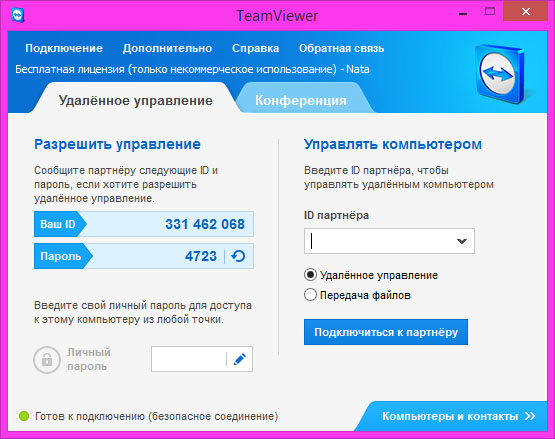555x439 pixels.
Task: Switch to the Конференция tab
Action: point(301,101)
